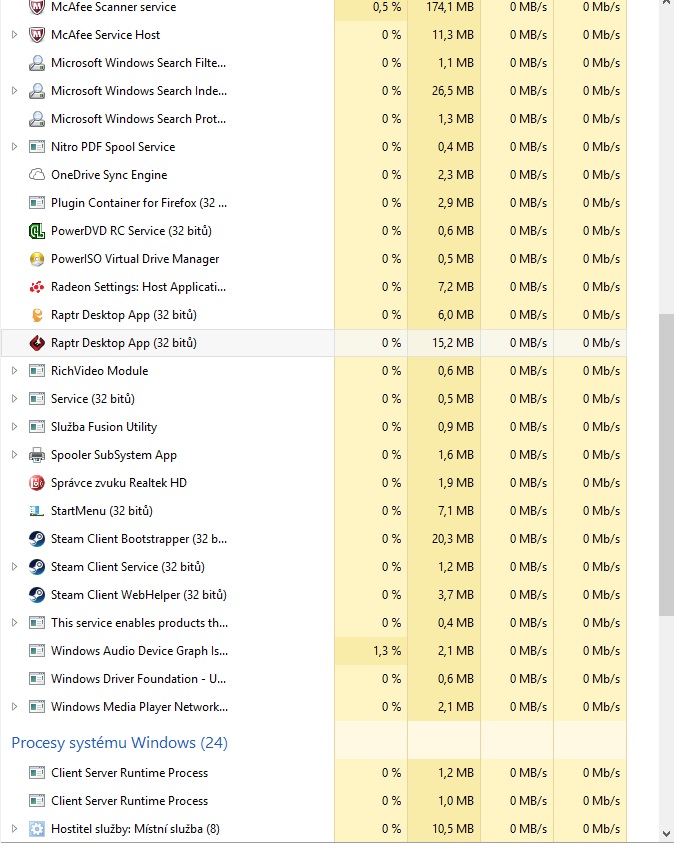Click the vertical scrollbar thumb
Image resolution: width=674 pixels, height=848 pixels.
665,464
